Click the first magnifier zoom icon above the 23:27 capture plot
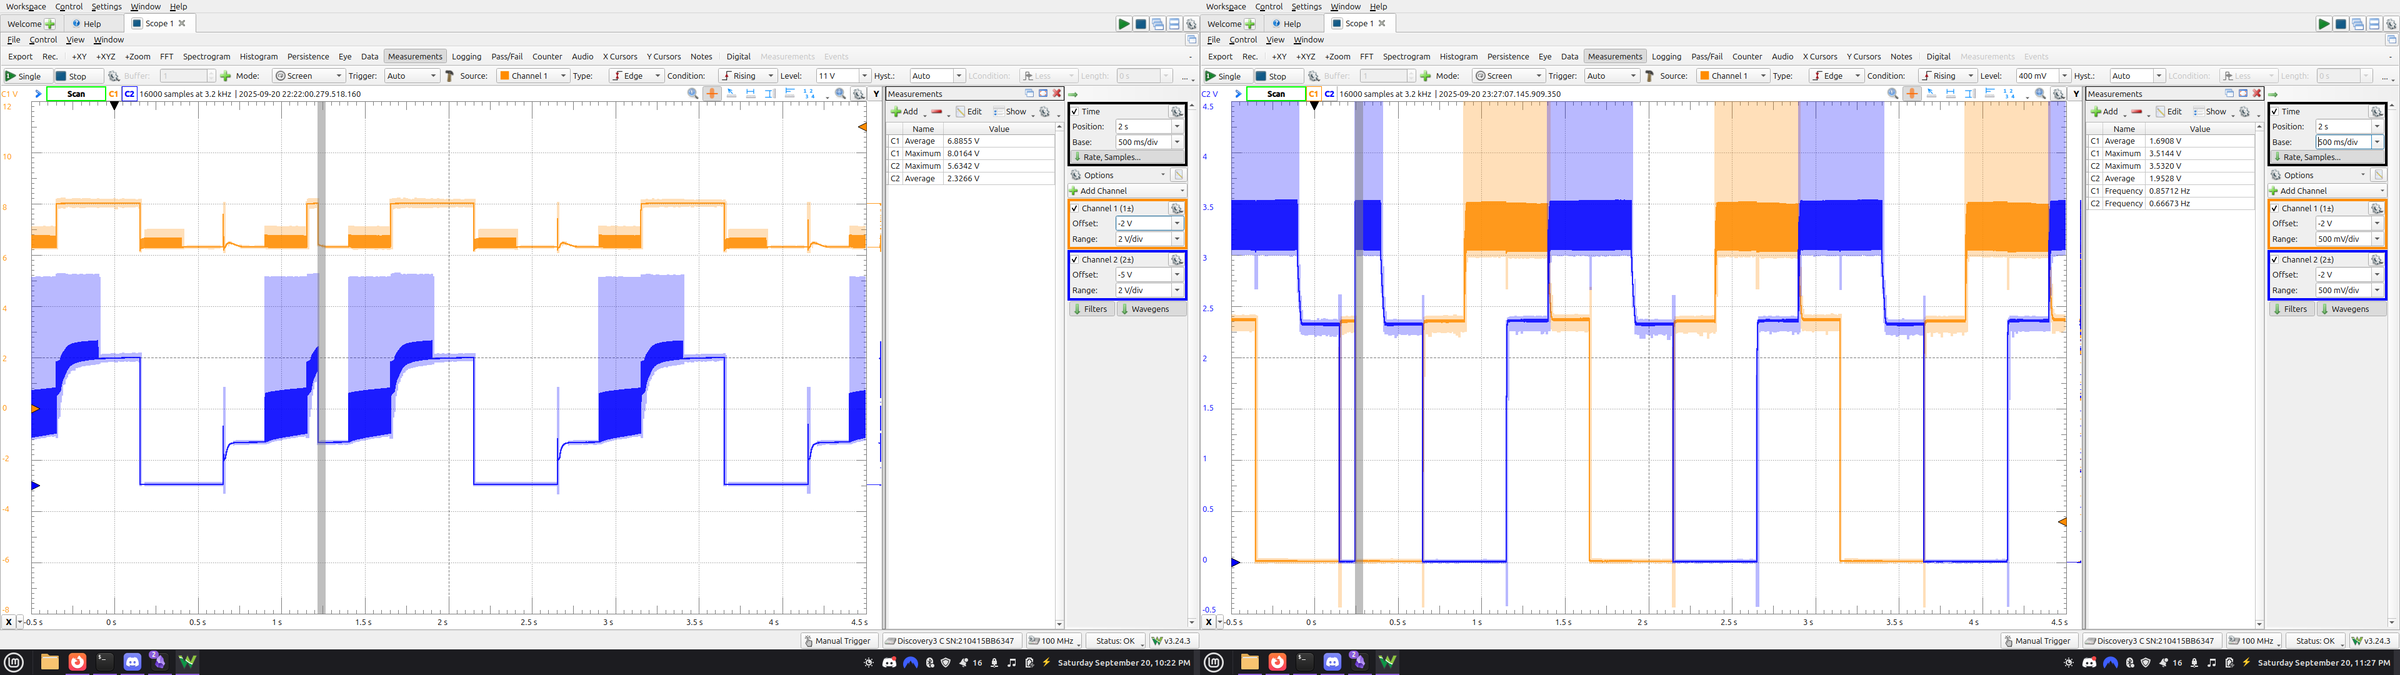Screen dimensions: 2400x675 click(x=1892, y=94)
